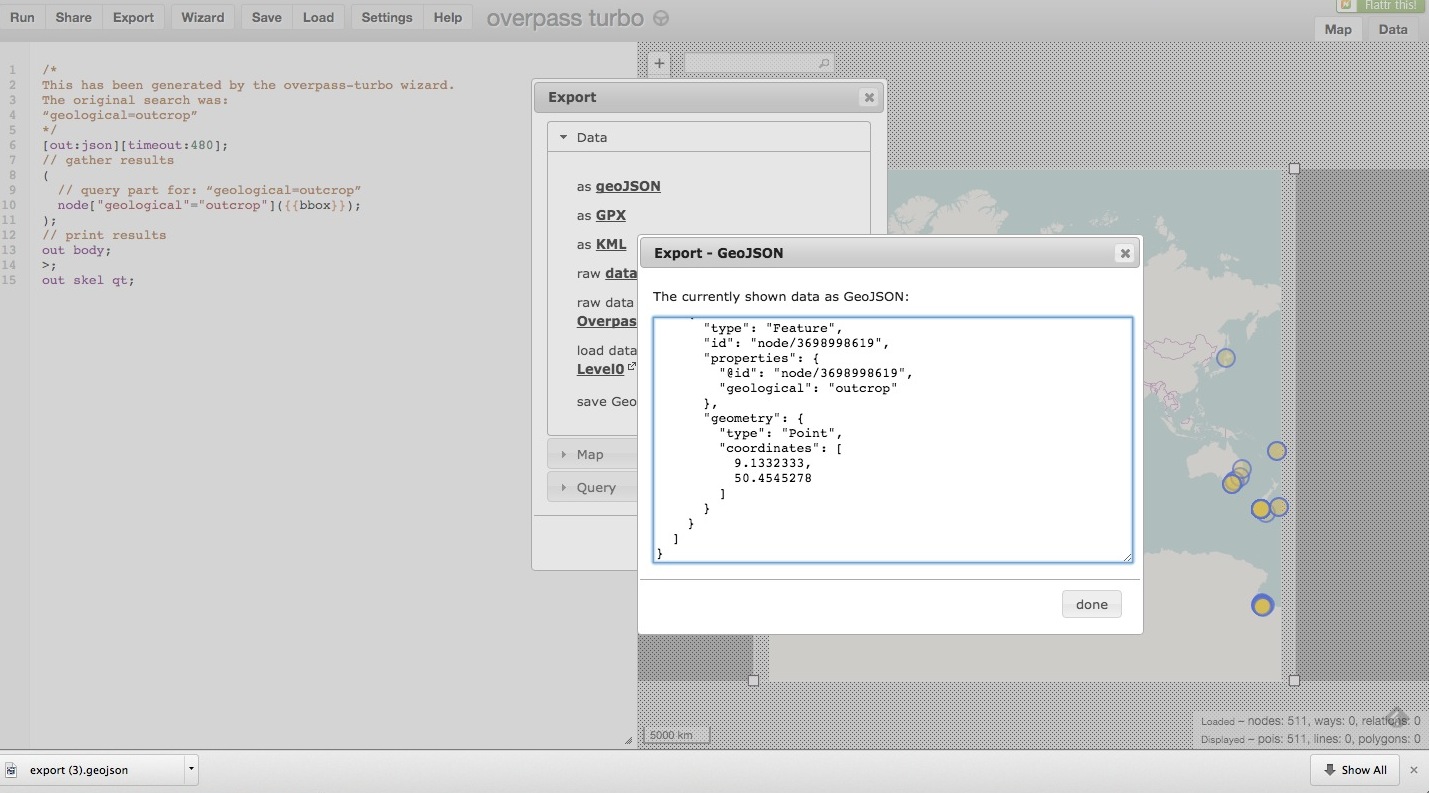
Task: Click the Level0 external link icon
Action: [x=632, y=367]
